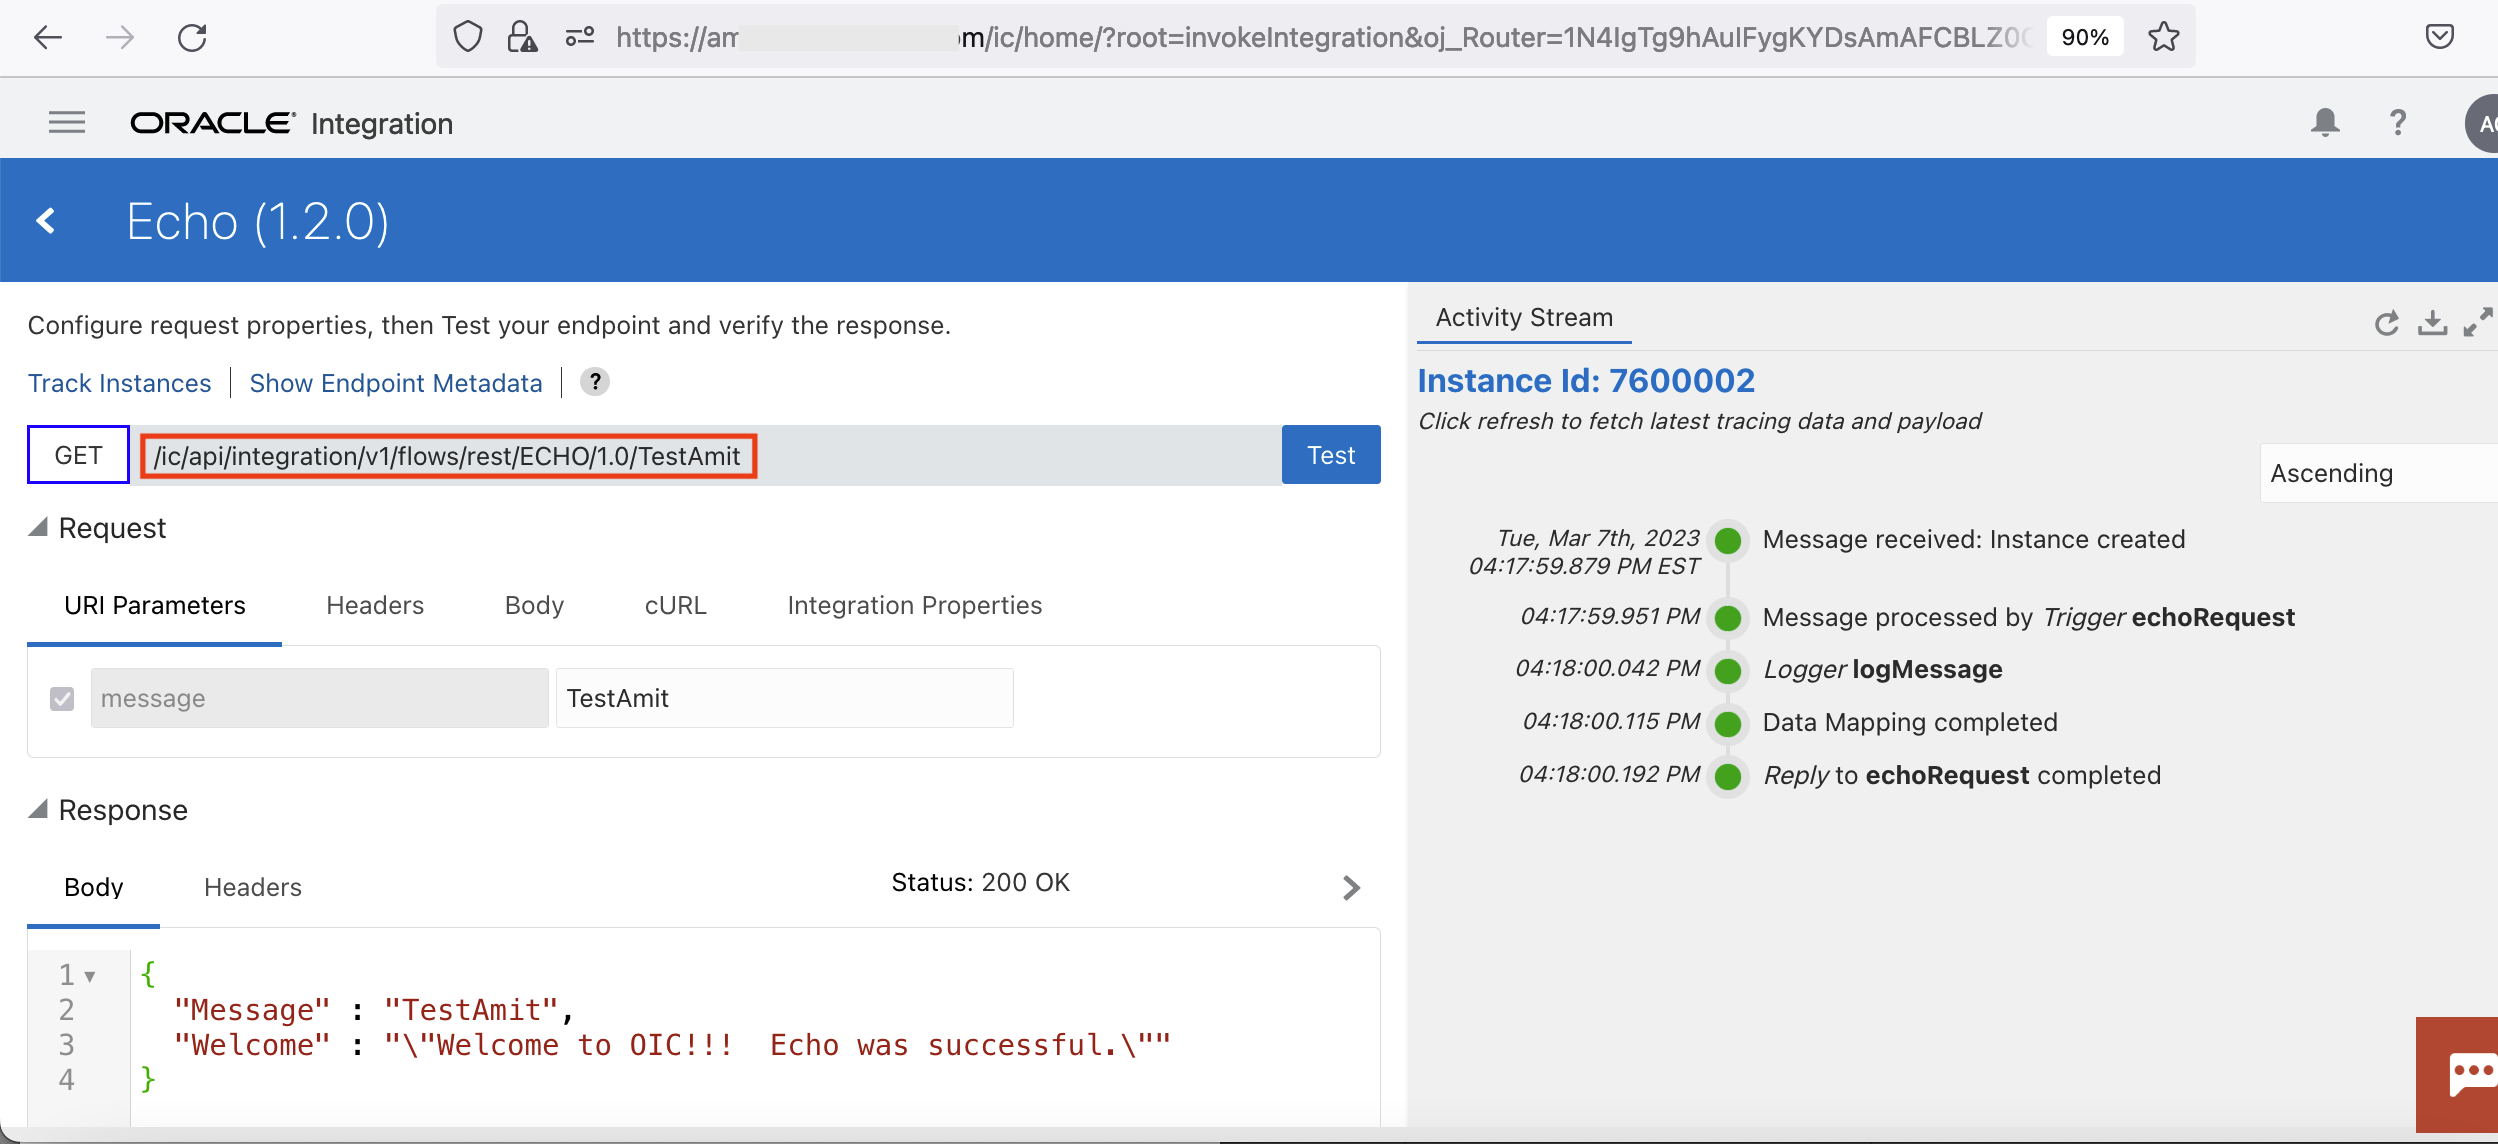Collapse the Request section
The image size is (2498, 1144).
[39, 528]
